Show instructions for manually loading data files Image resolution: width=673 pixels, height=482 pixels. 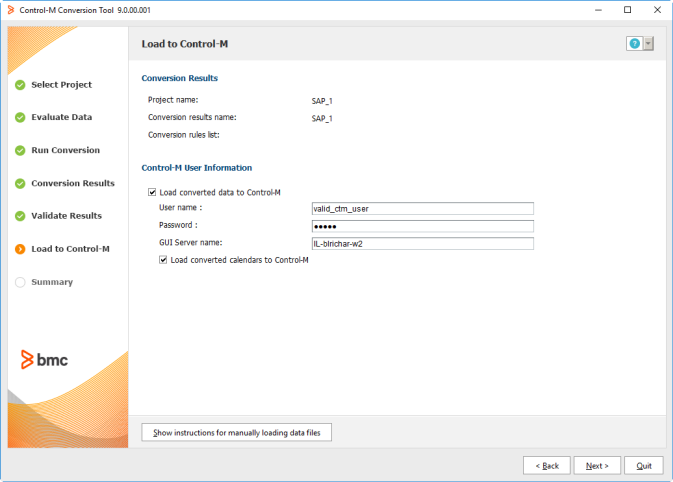pyautogui.click(x=236, y=432)
